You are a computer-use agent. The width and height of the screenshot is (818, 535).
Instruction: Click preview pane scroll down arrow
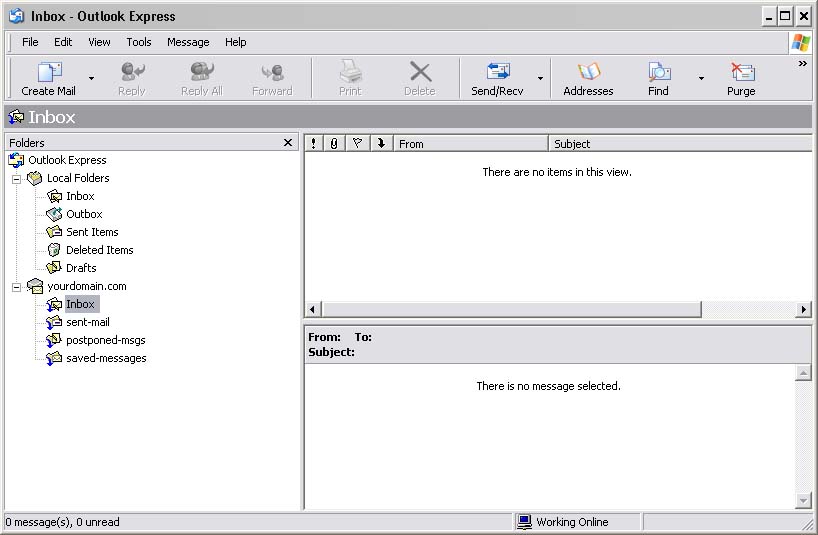point(803,501)
